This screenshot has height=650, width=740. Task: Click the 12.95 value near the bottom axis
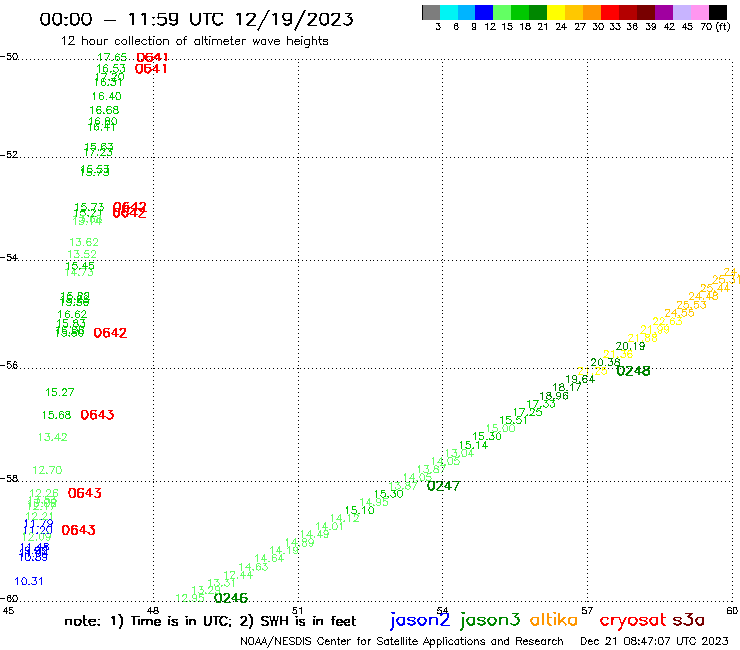(x=190, y=598)
